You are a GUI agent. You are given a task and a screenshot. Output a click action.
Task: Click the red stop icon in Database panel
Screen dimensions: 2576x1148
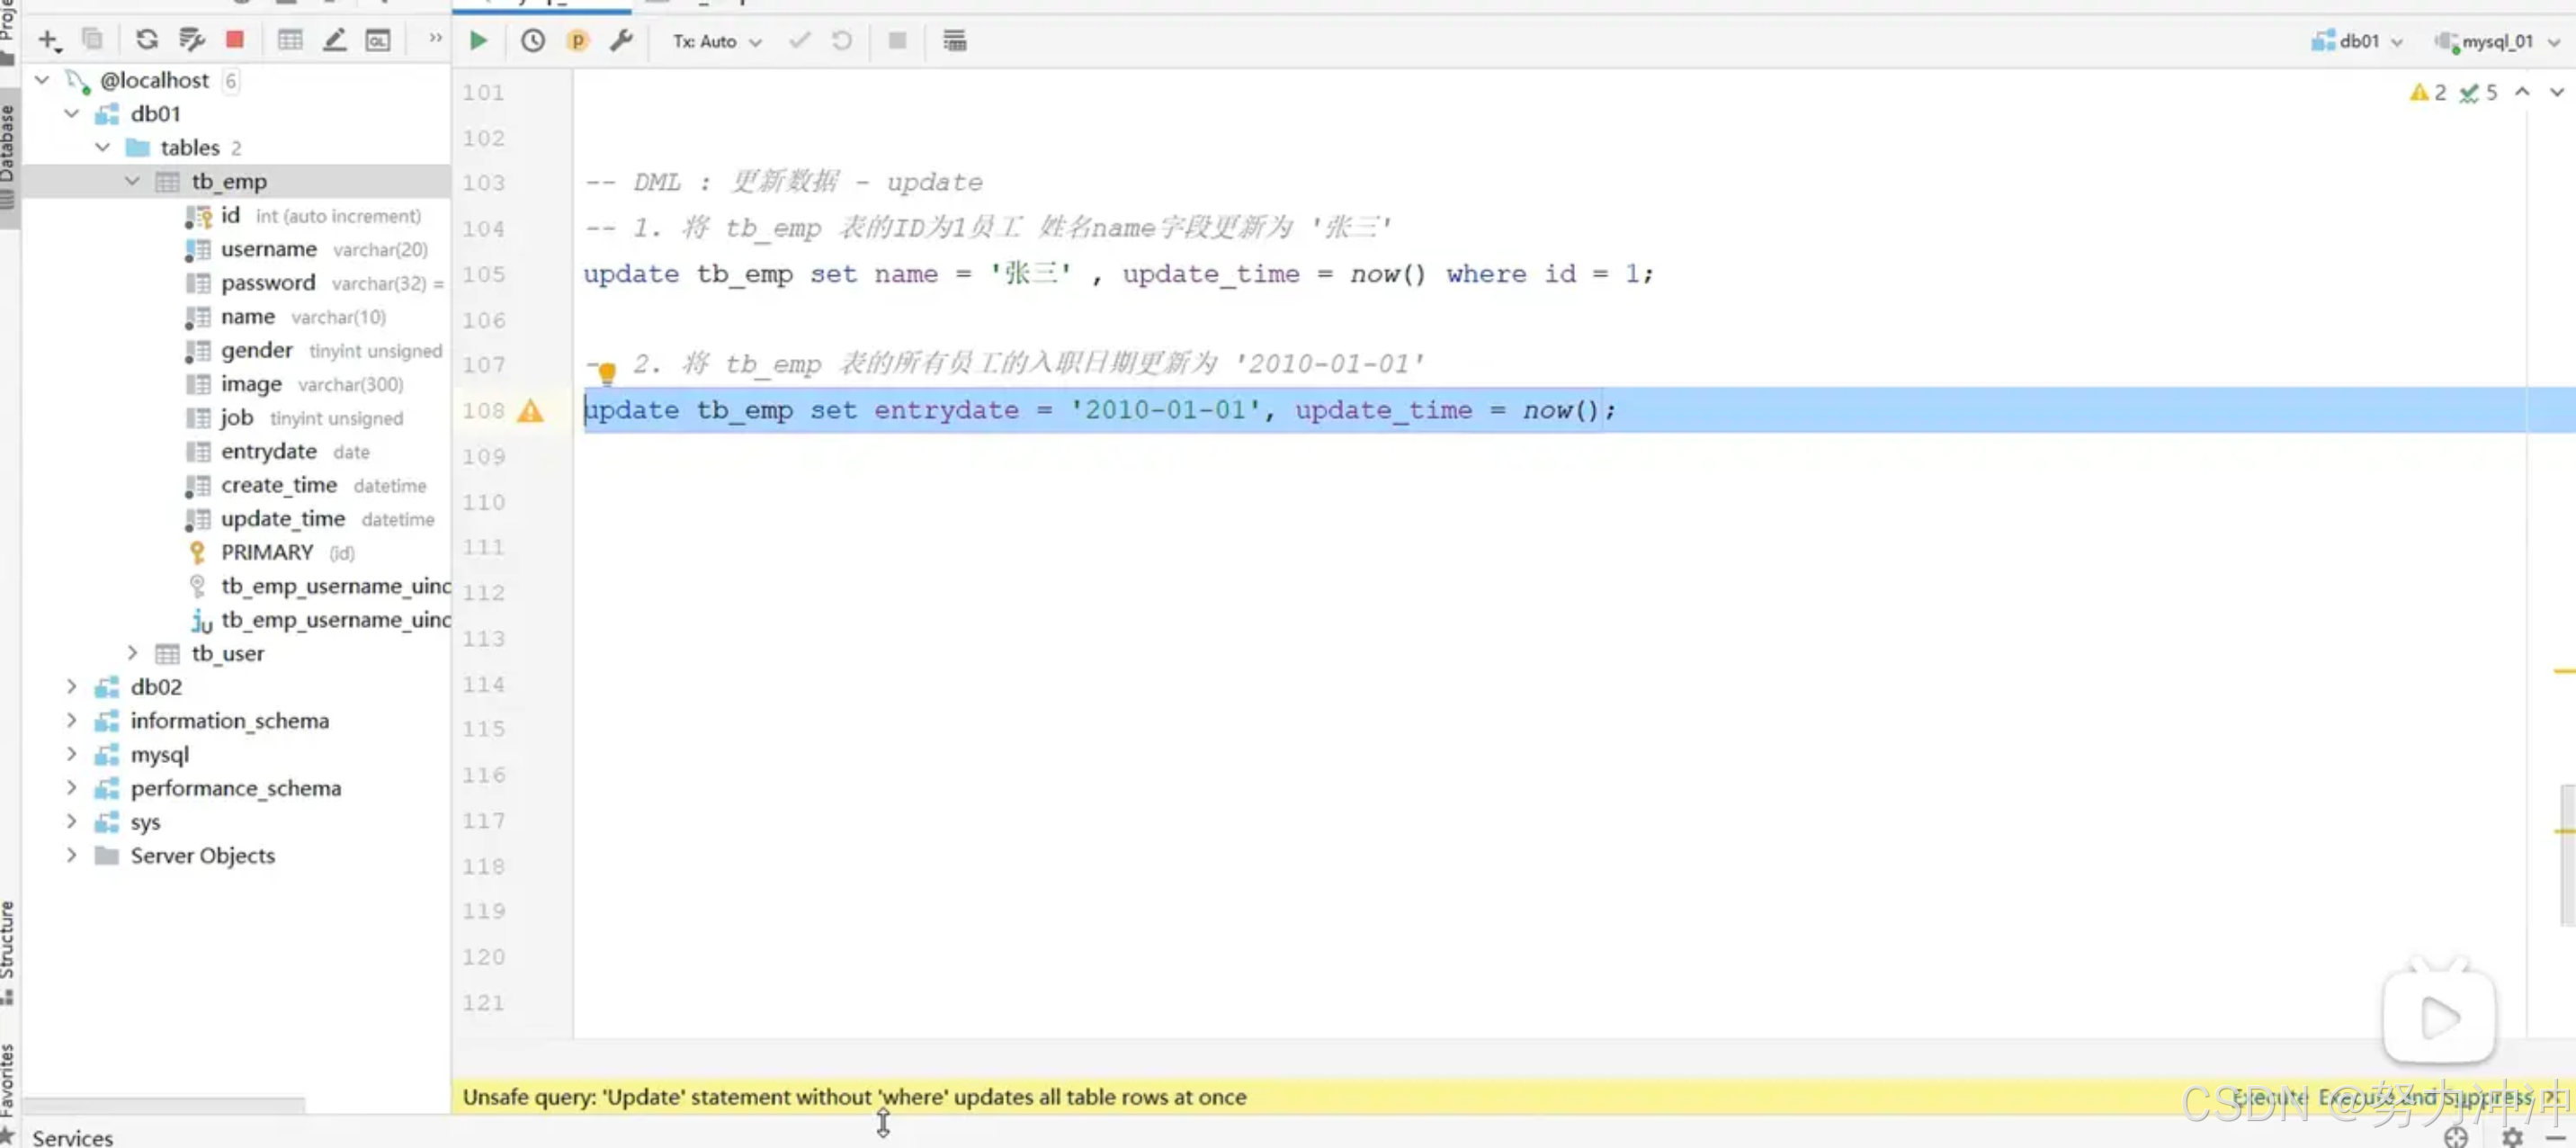tap(235, 40)
